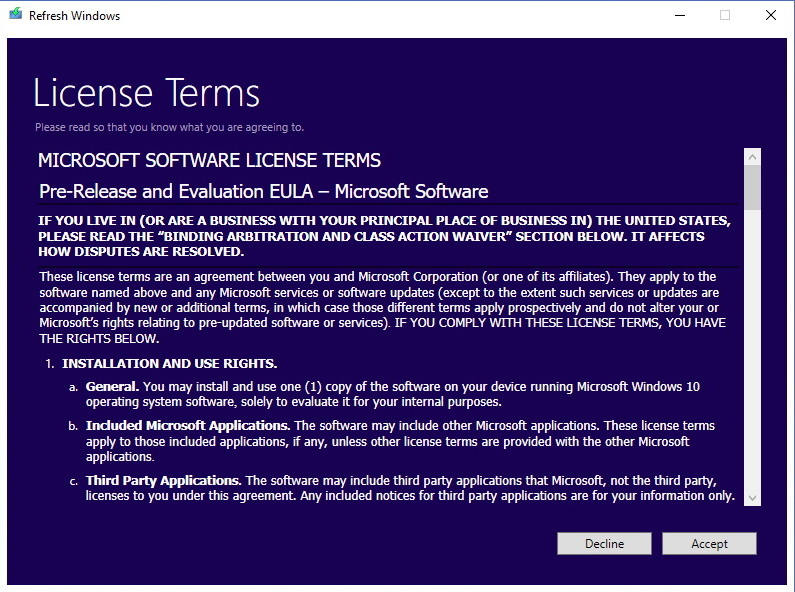Click the Included Microsoft Applications clause
Screen dimensions: 795x592
click(400, 441)
